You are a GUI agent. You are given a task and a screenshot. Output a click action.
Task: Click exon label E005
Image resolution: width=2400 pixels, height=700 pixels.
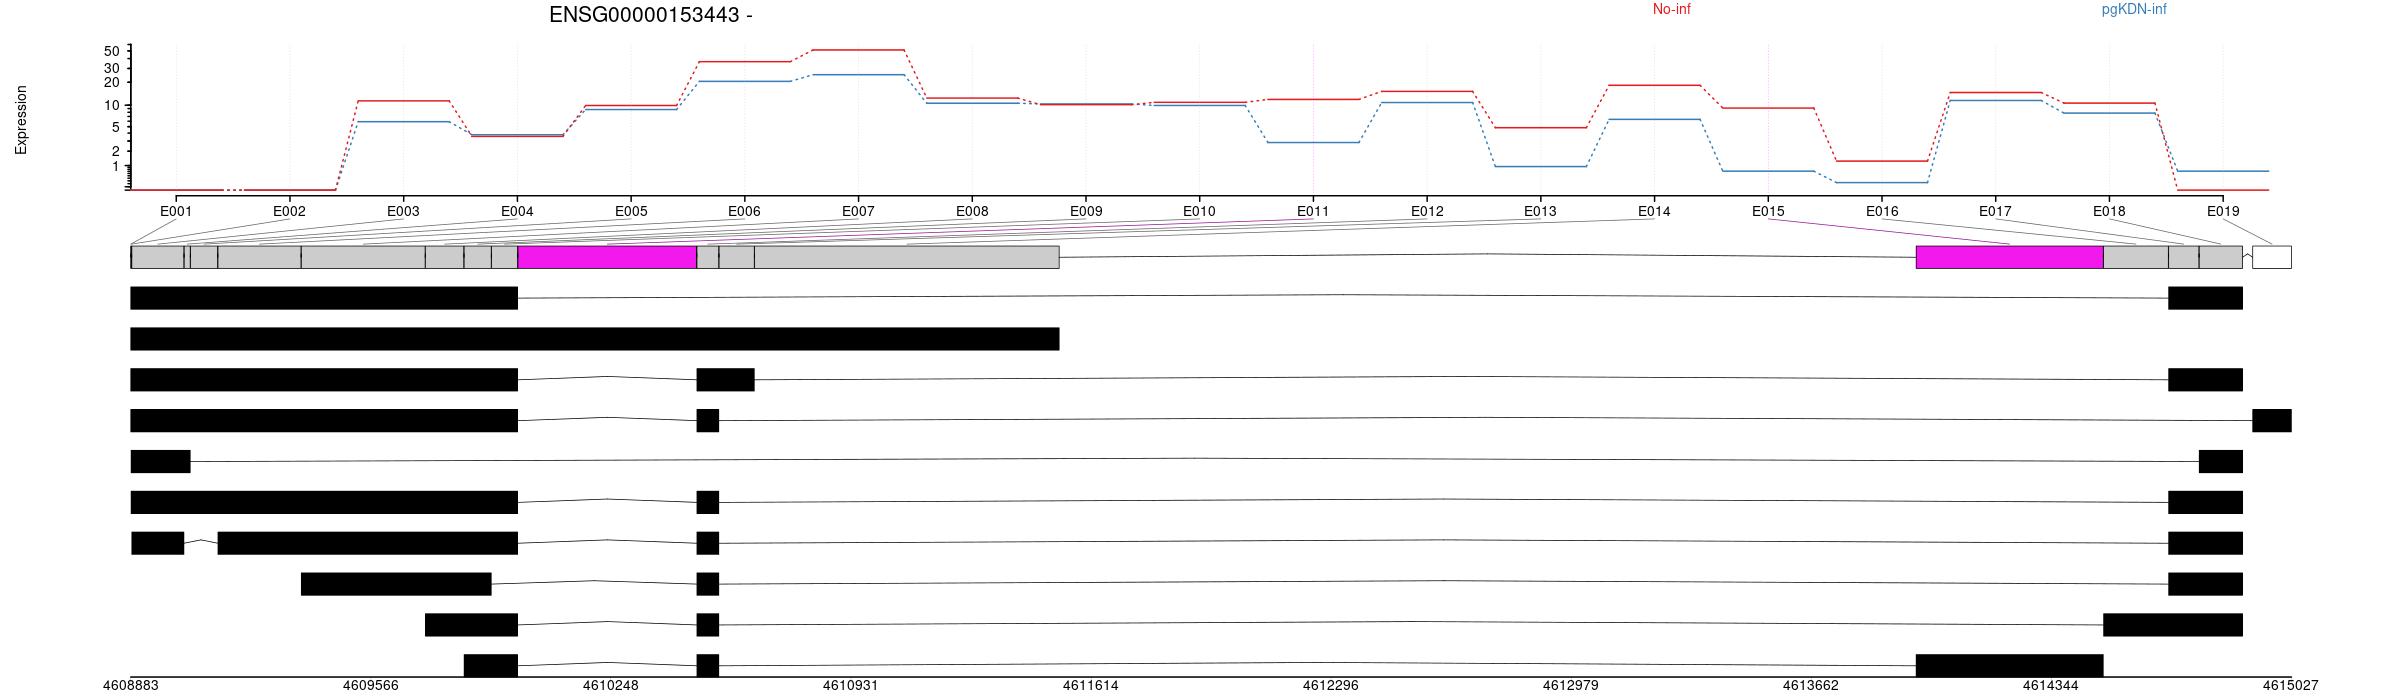pos(631,212)
